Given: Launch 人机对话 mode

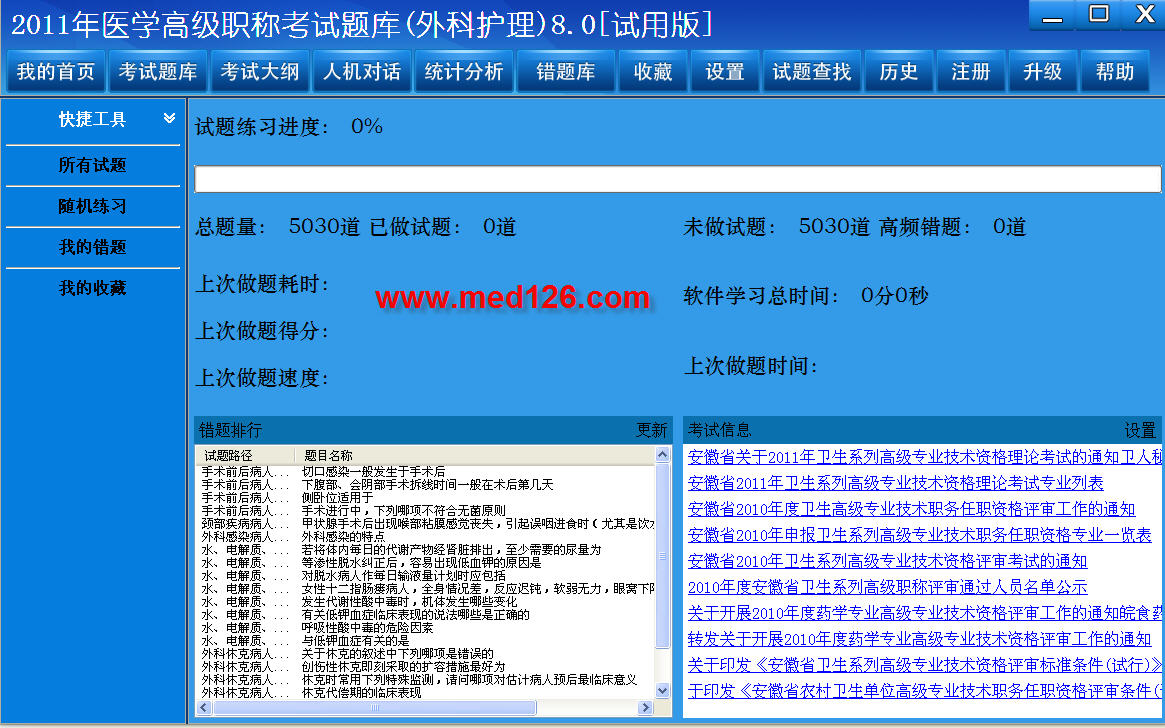Looking at the screenshot, I should pos(362,72).
